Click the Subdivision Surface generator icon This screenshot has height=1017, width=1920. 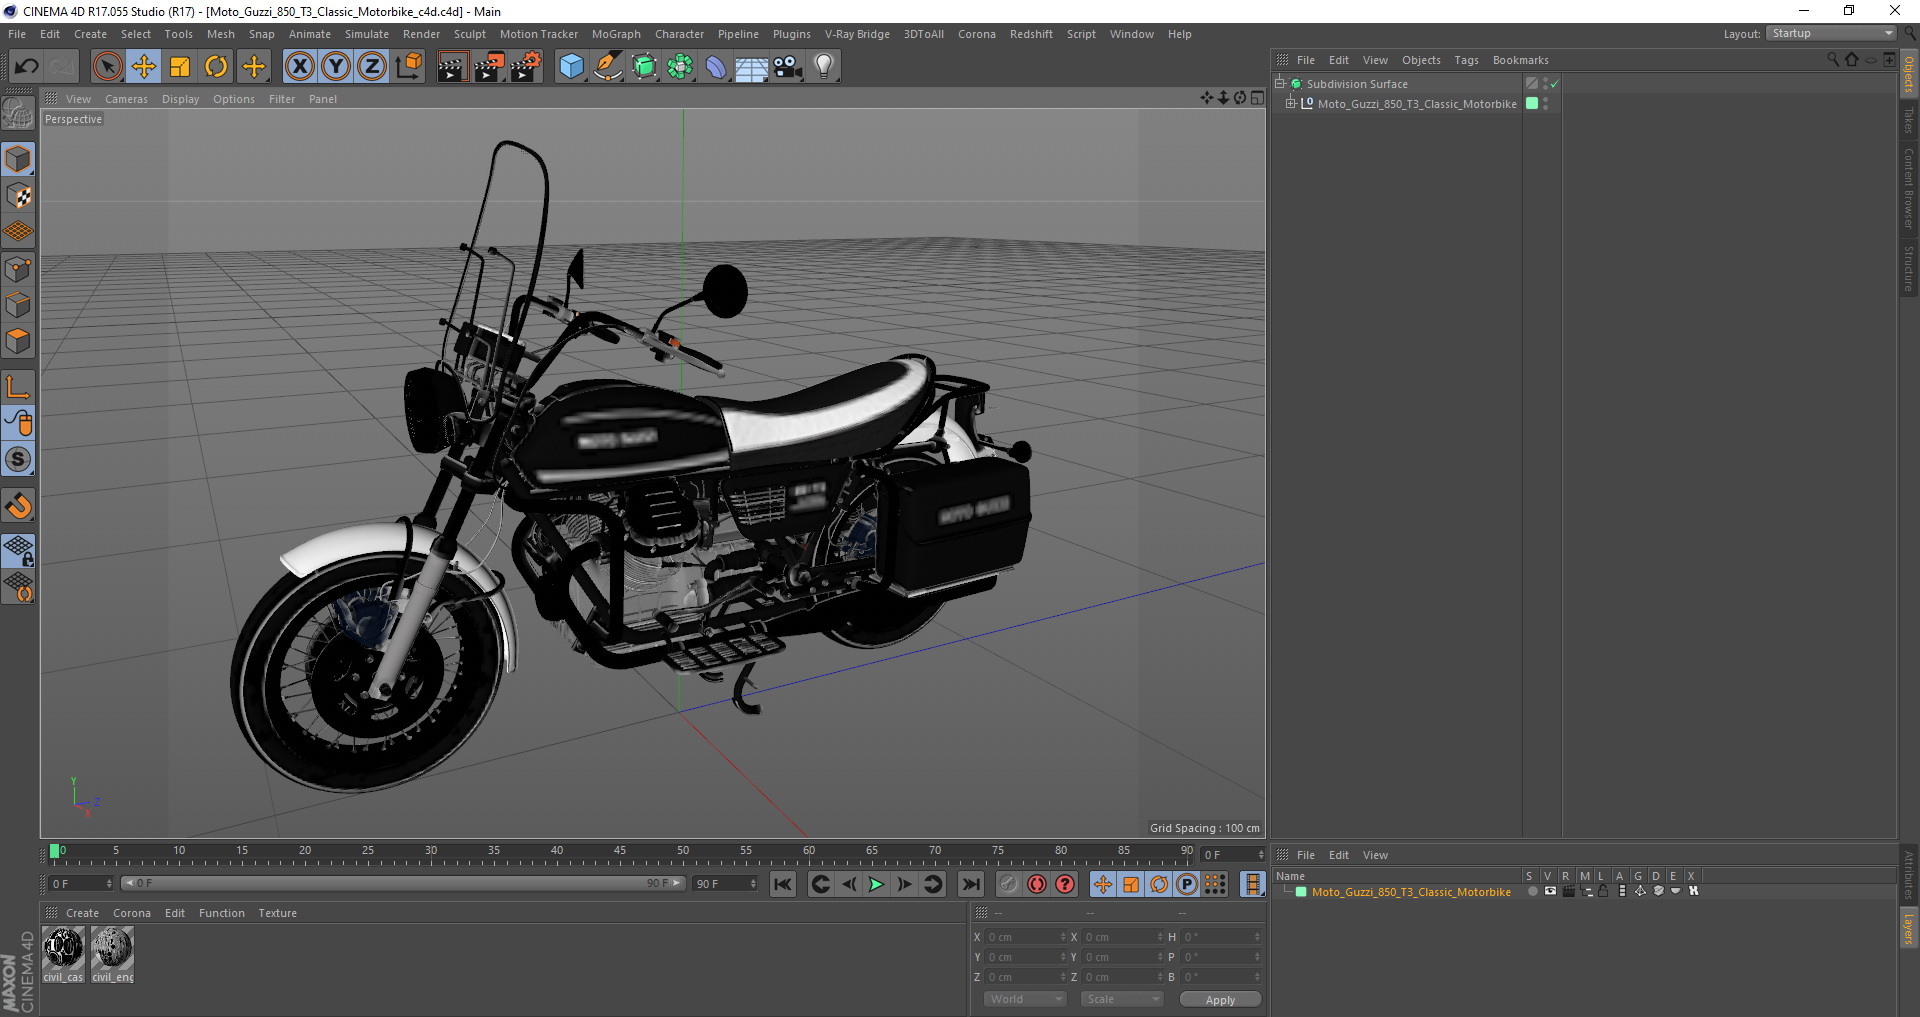pos(644,67)
